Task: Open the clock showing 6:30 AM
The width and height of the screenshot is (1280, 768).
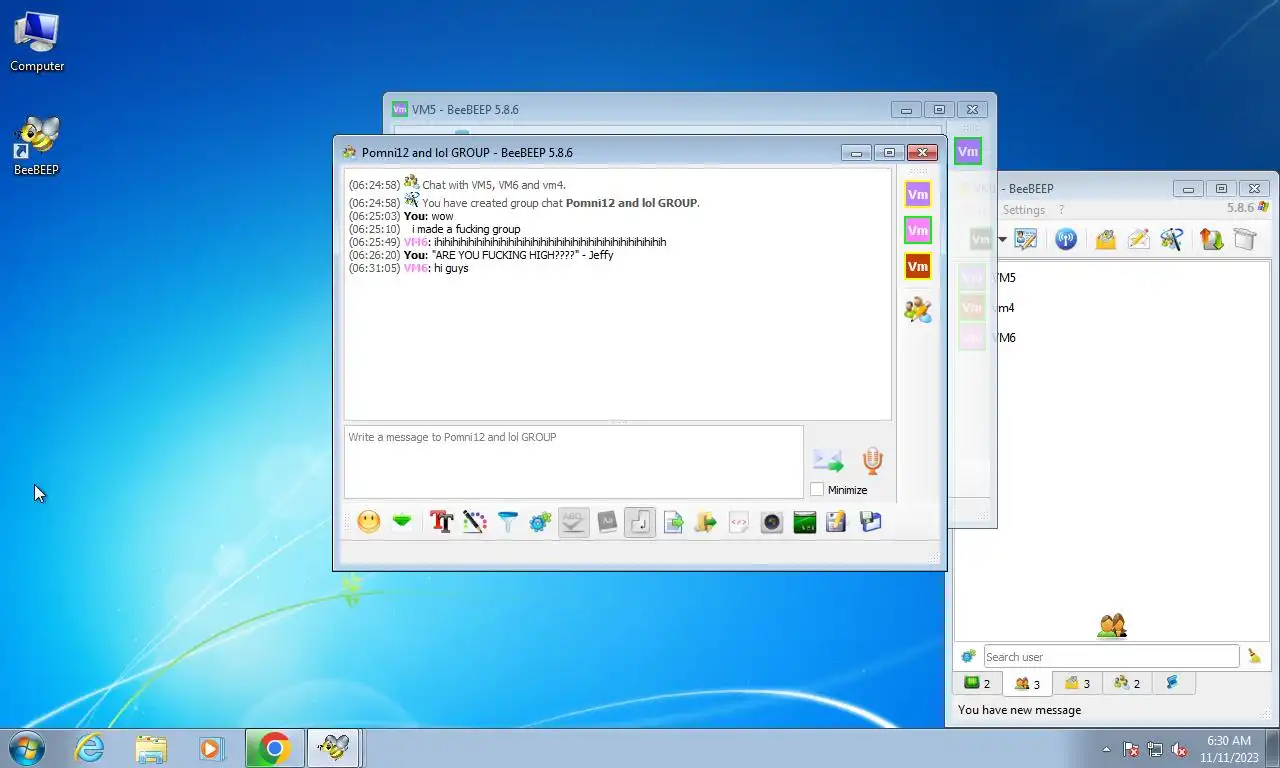Action: click(1229, 749)
